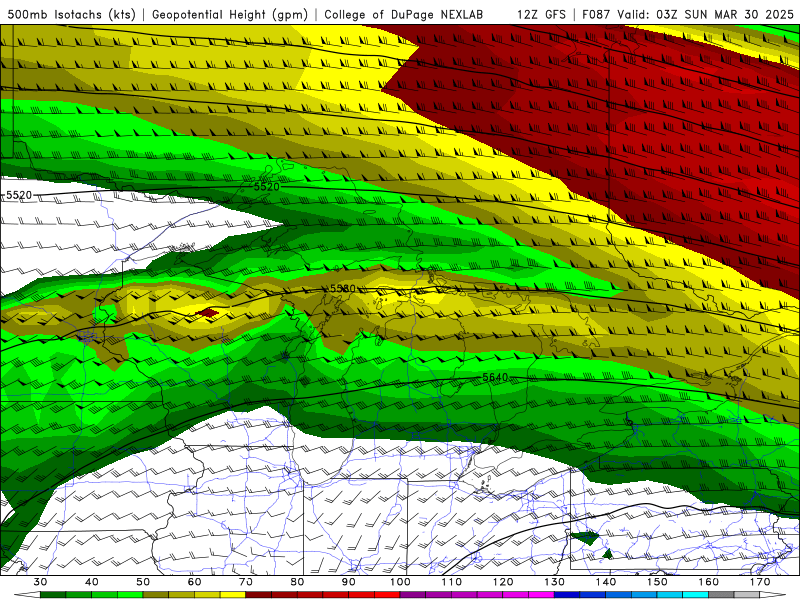Click the dark purple 100-105 kt legend swatch
The width and height of the screenshot is (800, 600).
click(413, 594)
